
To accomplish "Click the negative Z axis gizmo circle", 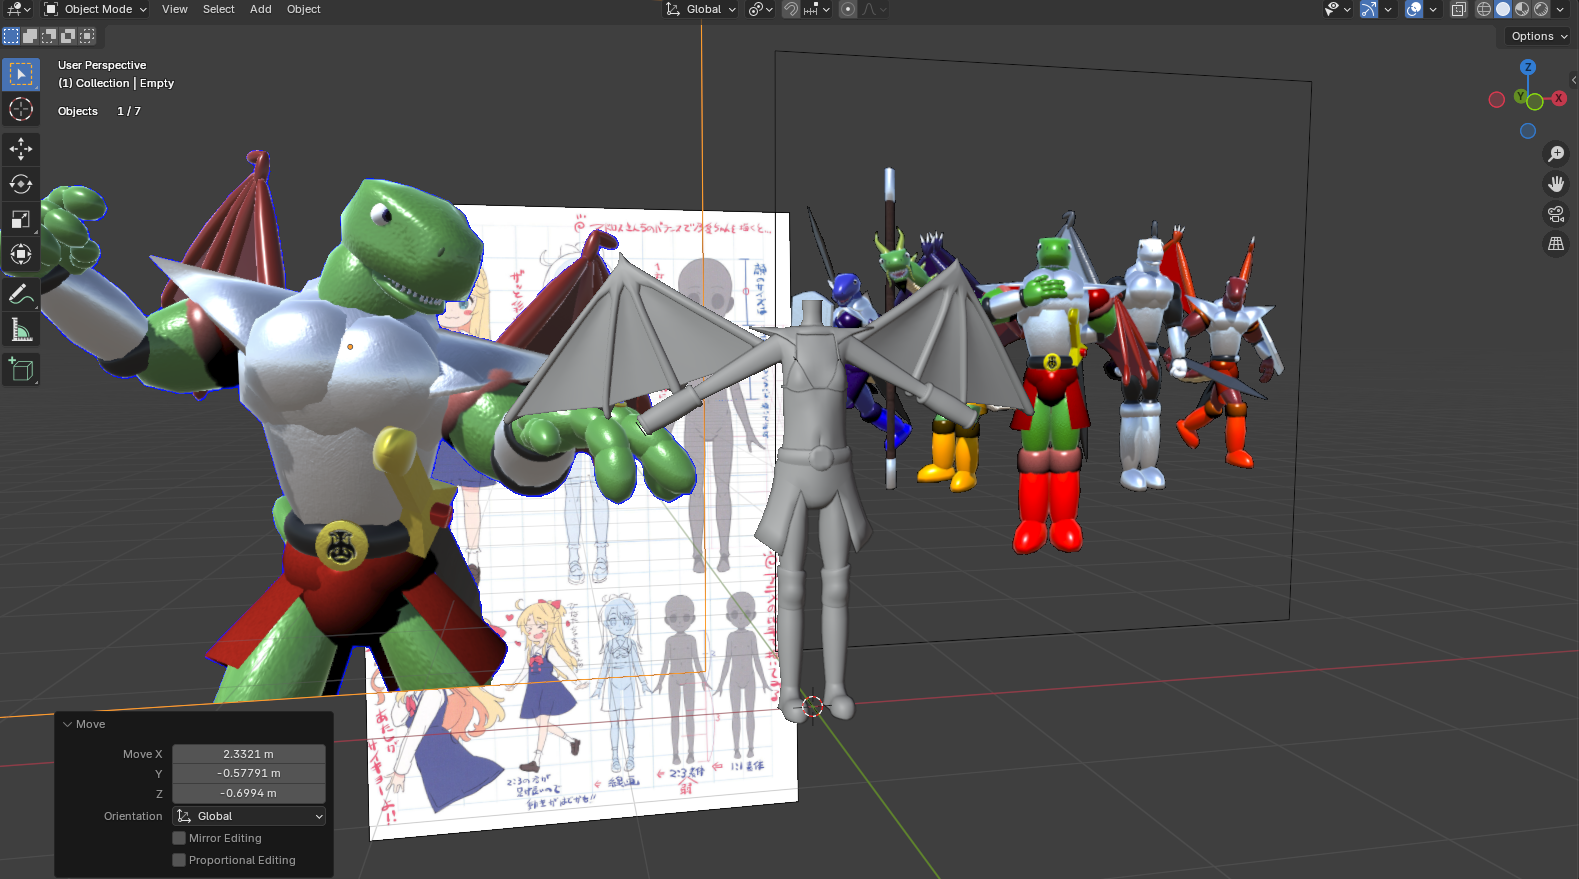I will coord(1528,131).
